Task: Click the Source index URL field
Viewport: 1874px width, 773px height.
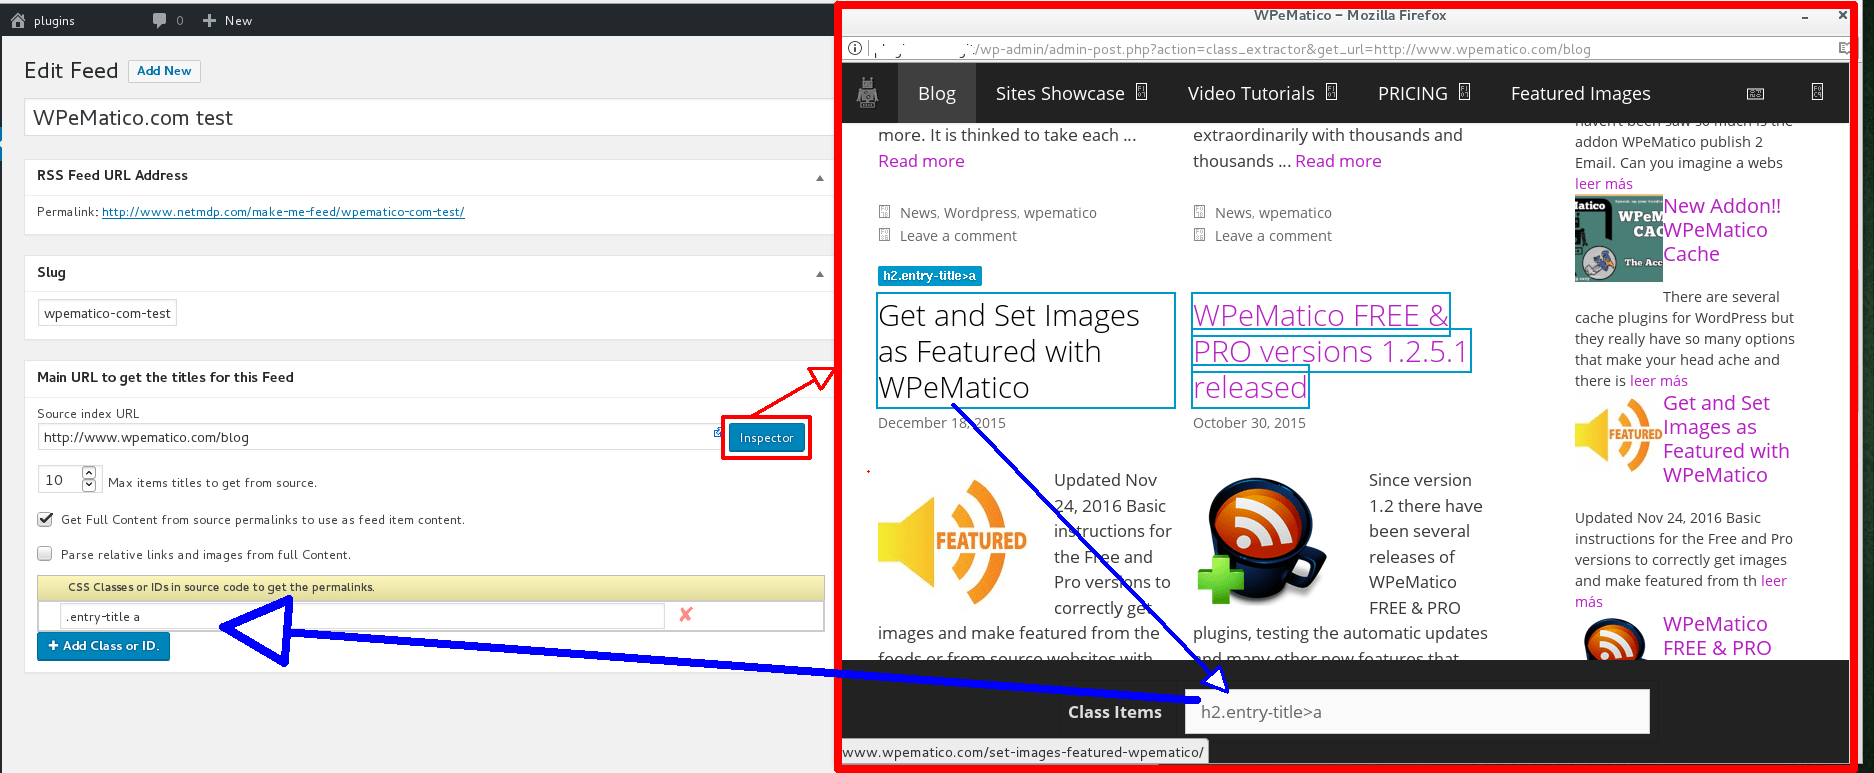Action: (376, 437)
